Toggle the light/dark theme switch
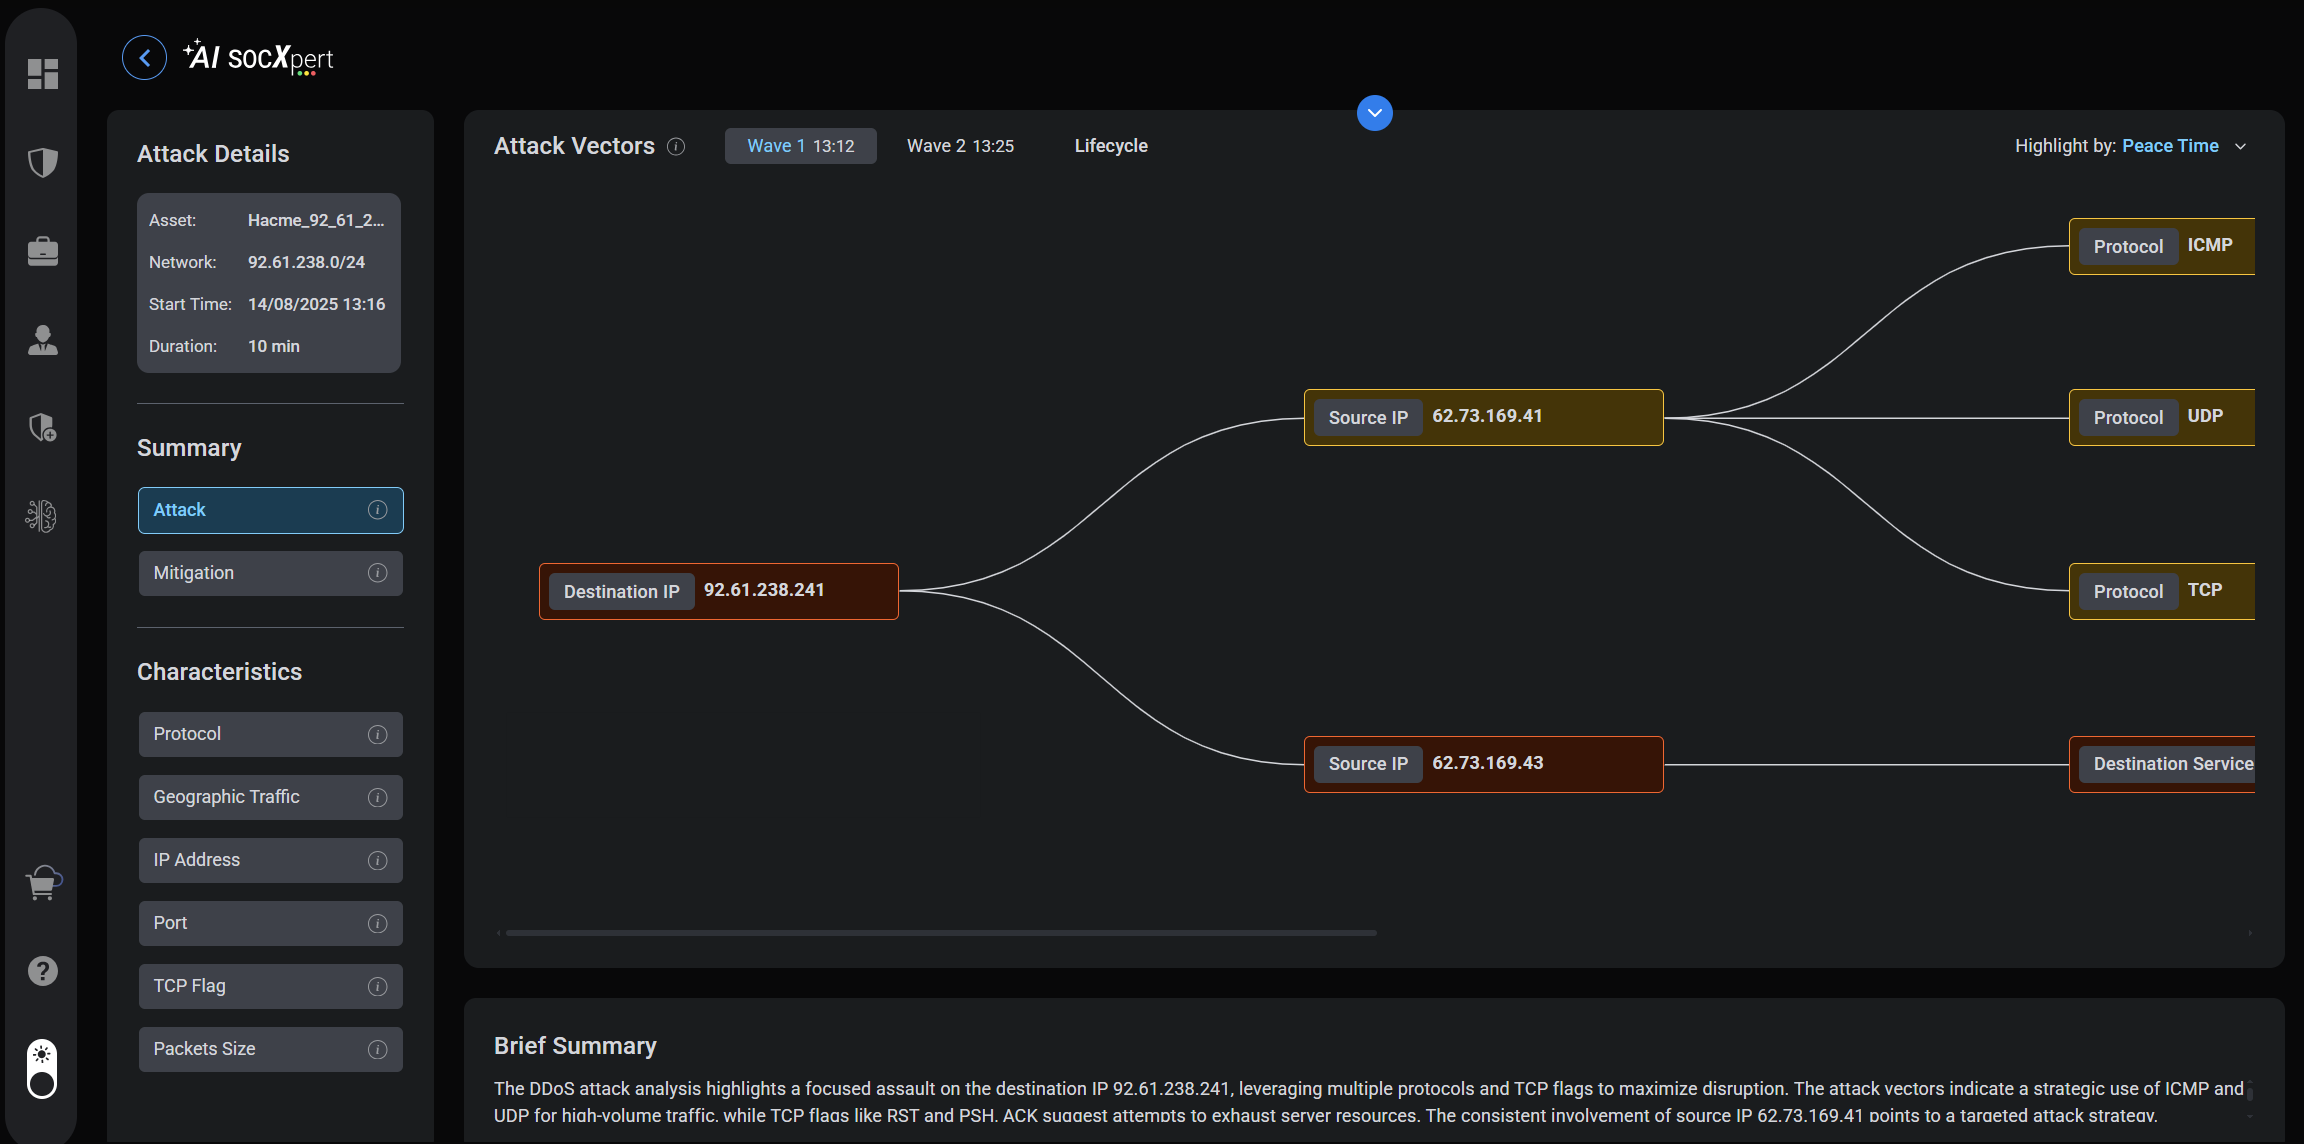This screenshot has width=2304, height=1144. coord(42,1069)
